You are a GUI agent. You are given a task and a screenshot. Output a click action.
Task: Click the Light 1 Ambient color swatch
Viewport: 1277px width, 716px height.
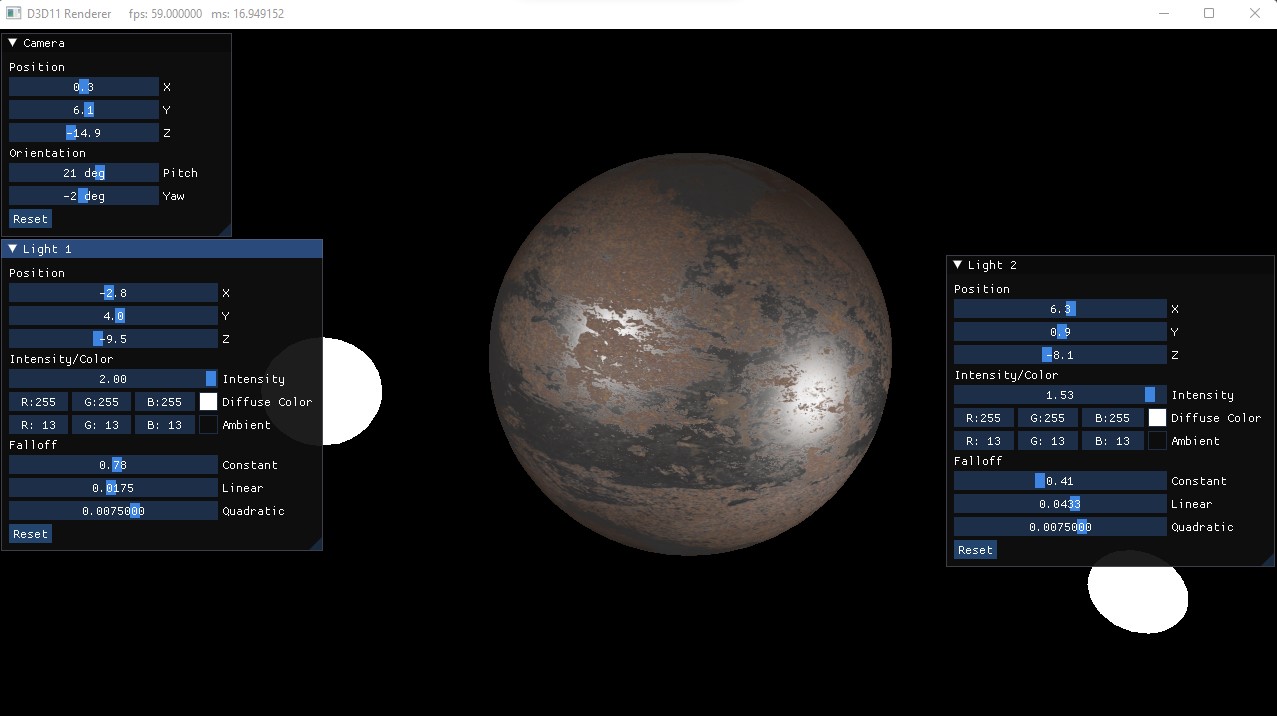[x=208, y=424]
